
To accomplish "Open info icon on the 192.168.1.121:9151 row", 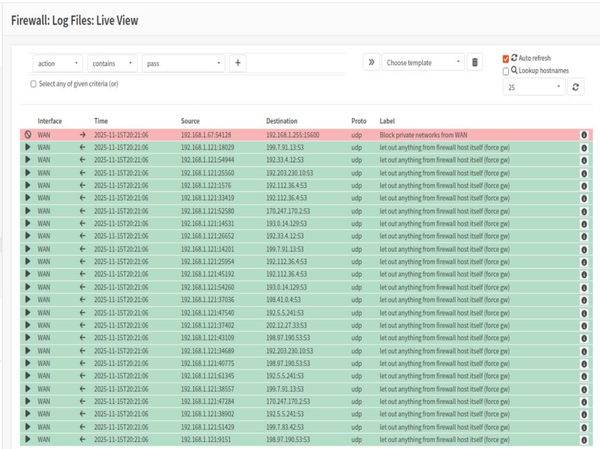I will 584,439.
